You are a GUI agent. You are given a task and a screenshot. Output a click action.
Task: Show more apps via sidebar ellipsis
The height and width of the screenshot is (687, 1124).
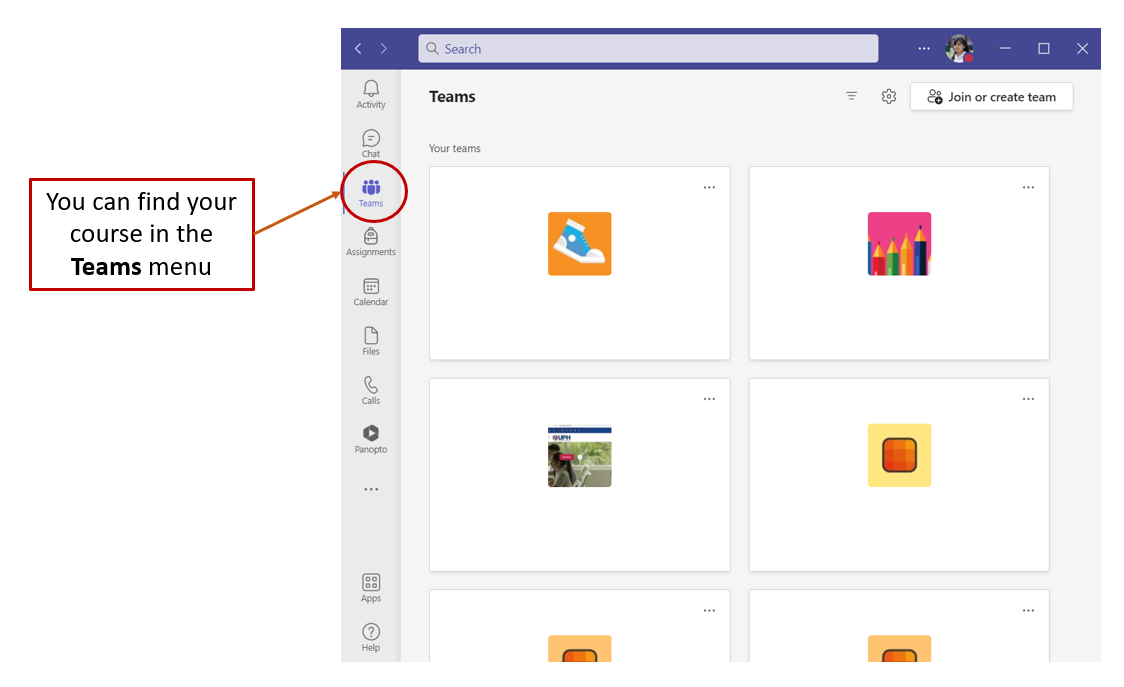click(371, 489)
